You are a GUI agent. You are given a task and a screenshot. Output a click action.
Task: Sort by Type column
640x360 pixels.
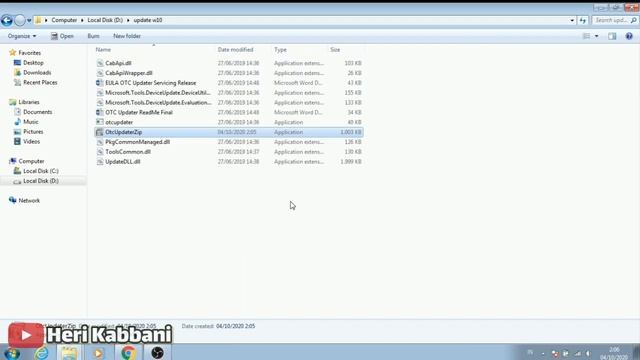(x=280, y=49)
